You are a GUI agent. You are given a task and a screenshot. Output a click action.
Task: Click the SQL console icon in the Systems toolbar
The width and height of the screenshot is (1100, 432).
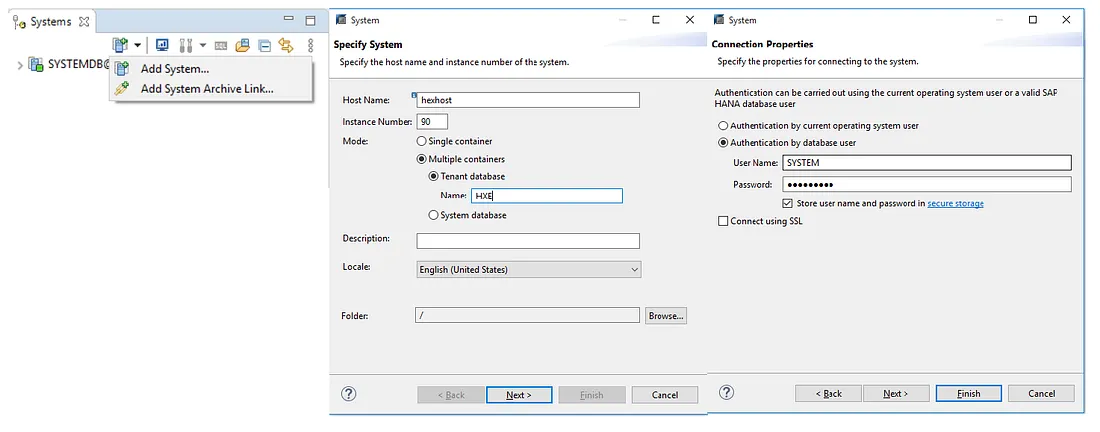pyautogui.click(x=221, y=46)
